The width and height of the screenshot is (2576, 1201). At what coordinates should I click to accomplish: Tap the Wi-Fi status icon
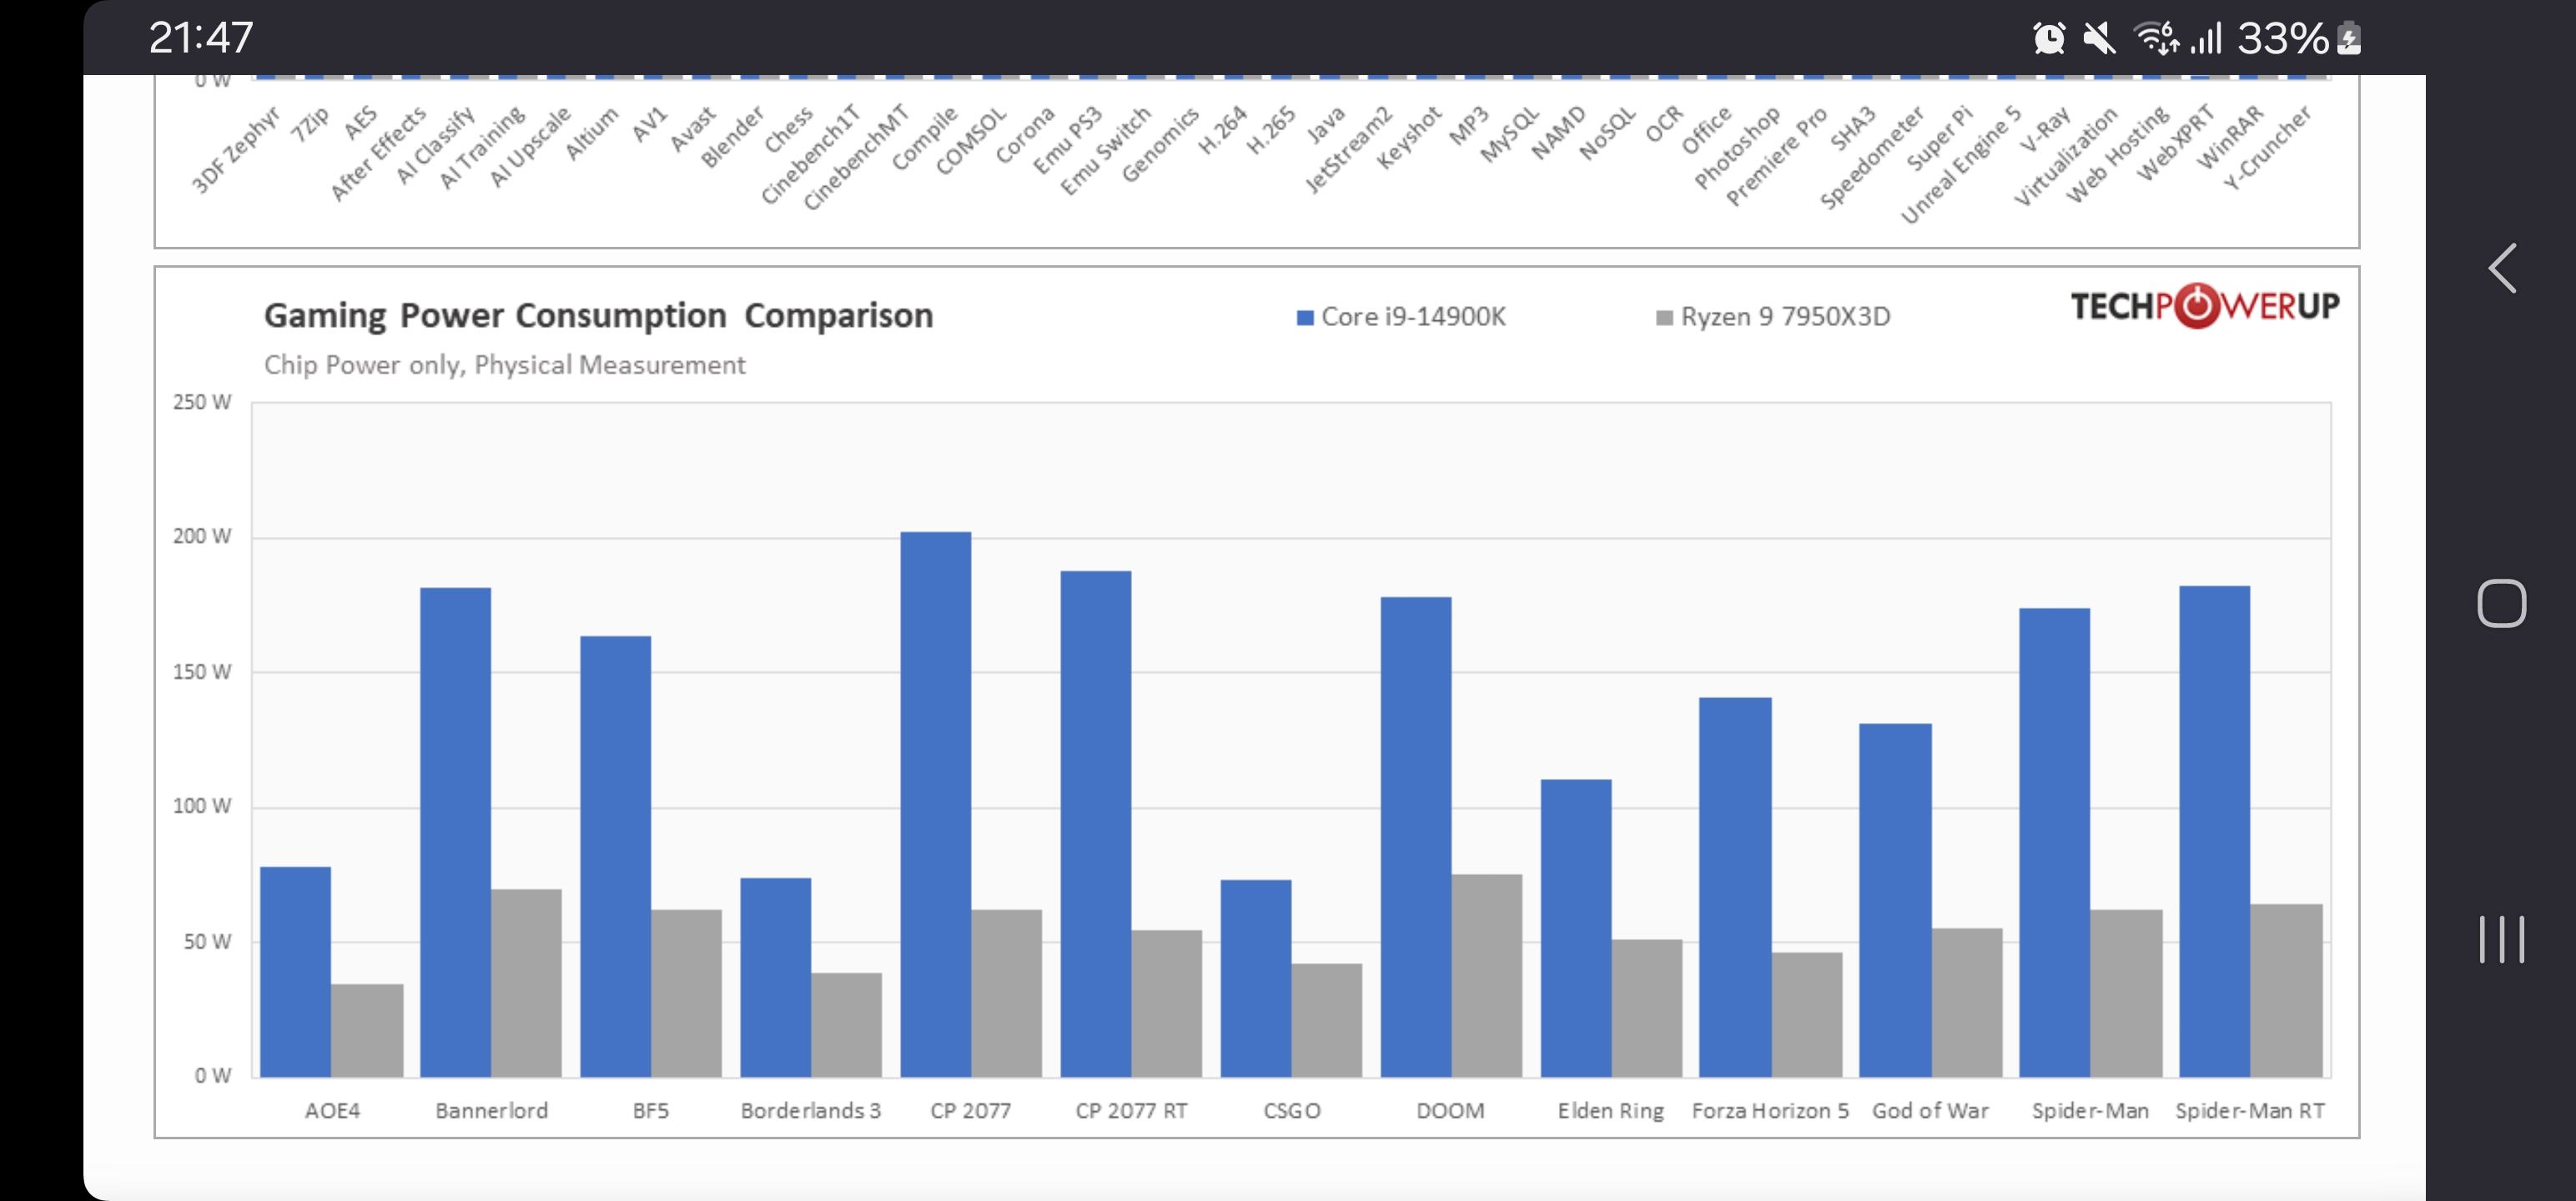coord(2156,38)
